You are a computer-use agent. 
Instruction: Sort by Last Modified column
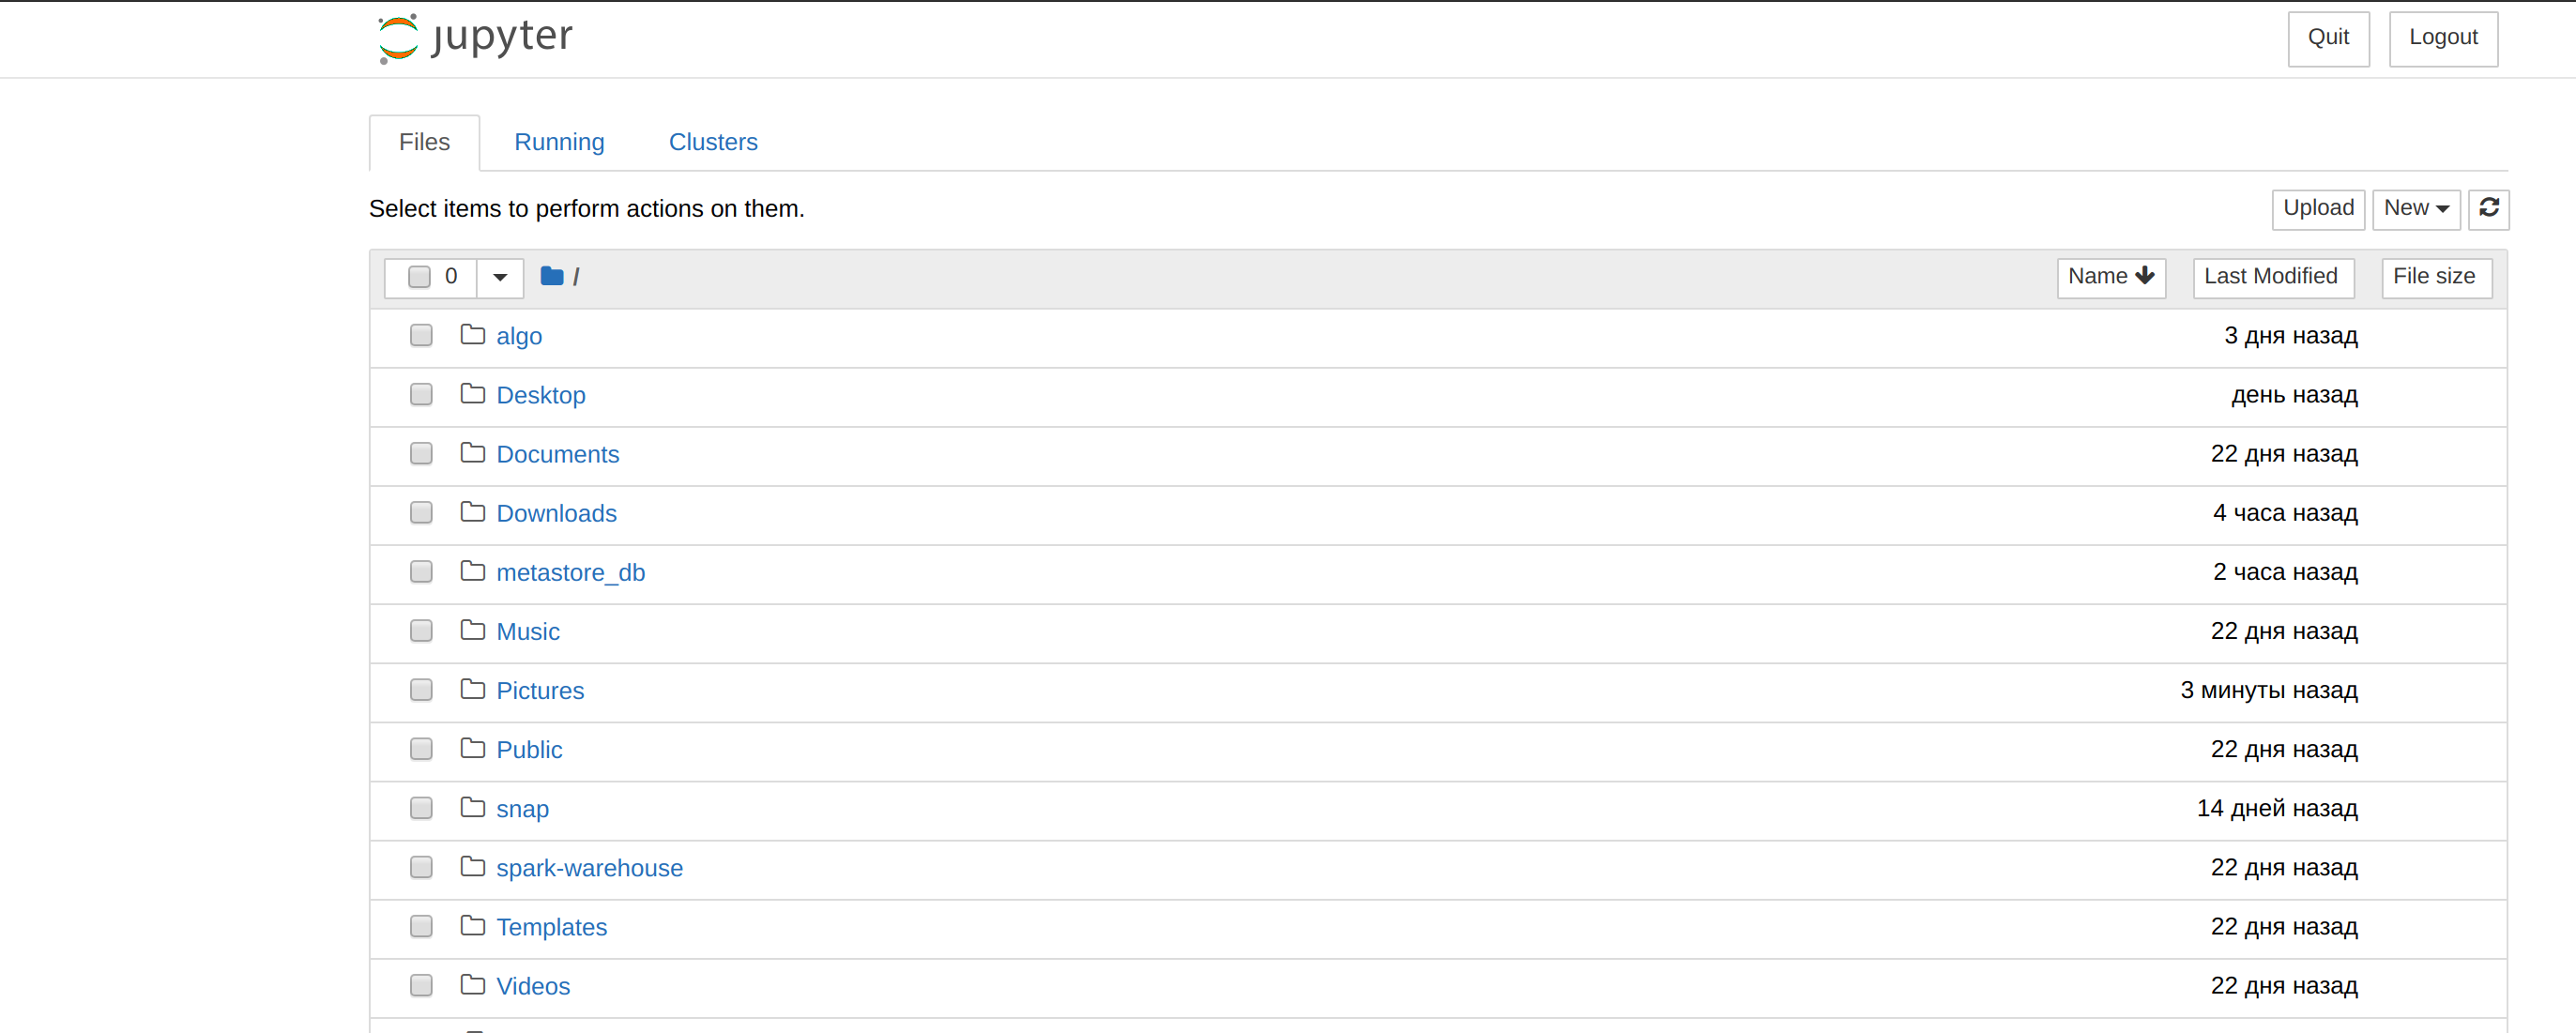point(2270,277)
